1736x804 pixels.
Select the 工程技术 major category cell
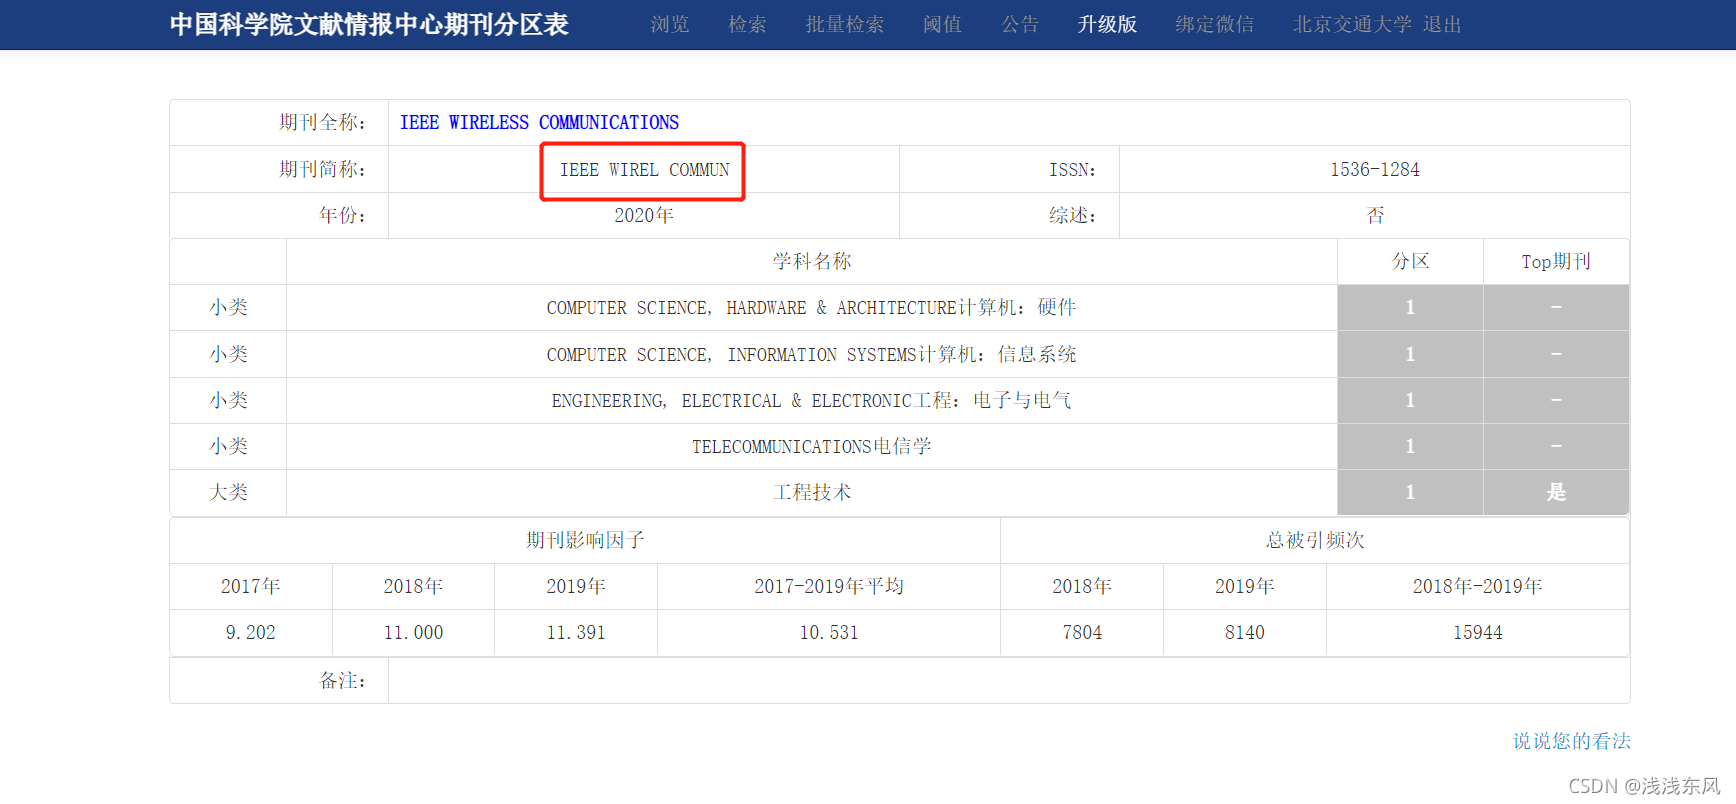811,492
